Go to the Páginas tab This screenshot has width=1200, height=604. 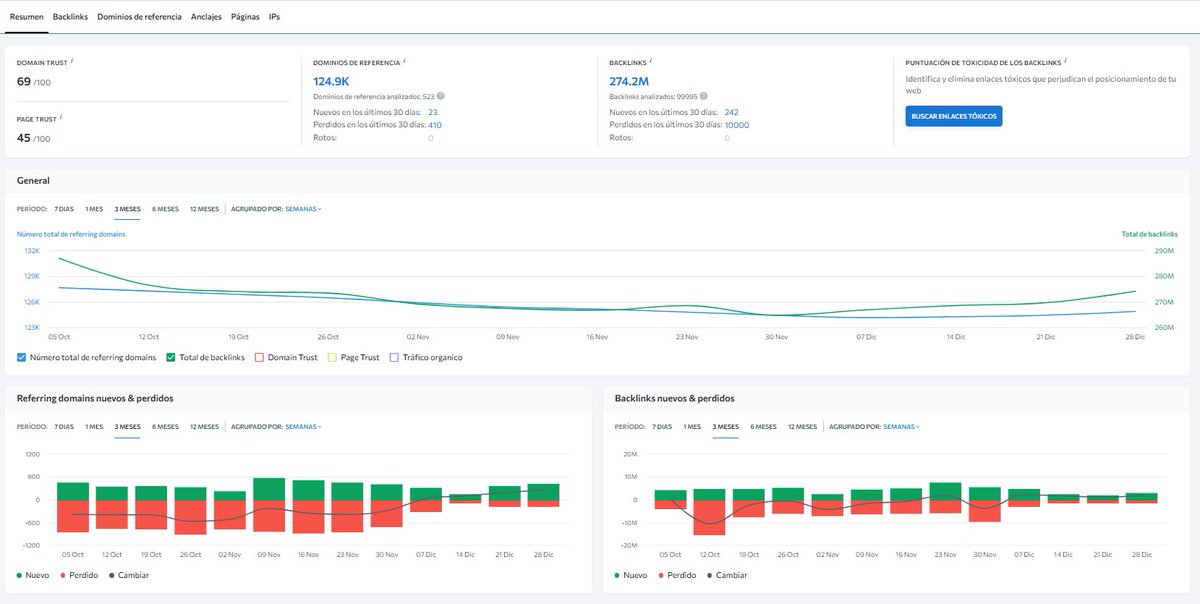coord(245,17)
